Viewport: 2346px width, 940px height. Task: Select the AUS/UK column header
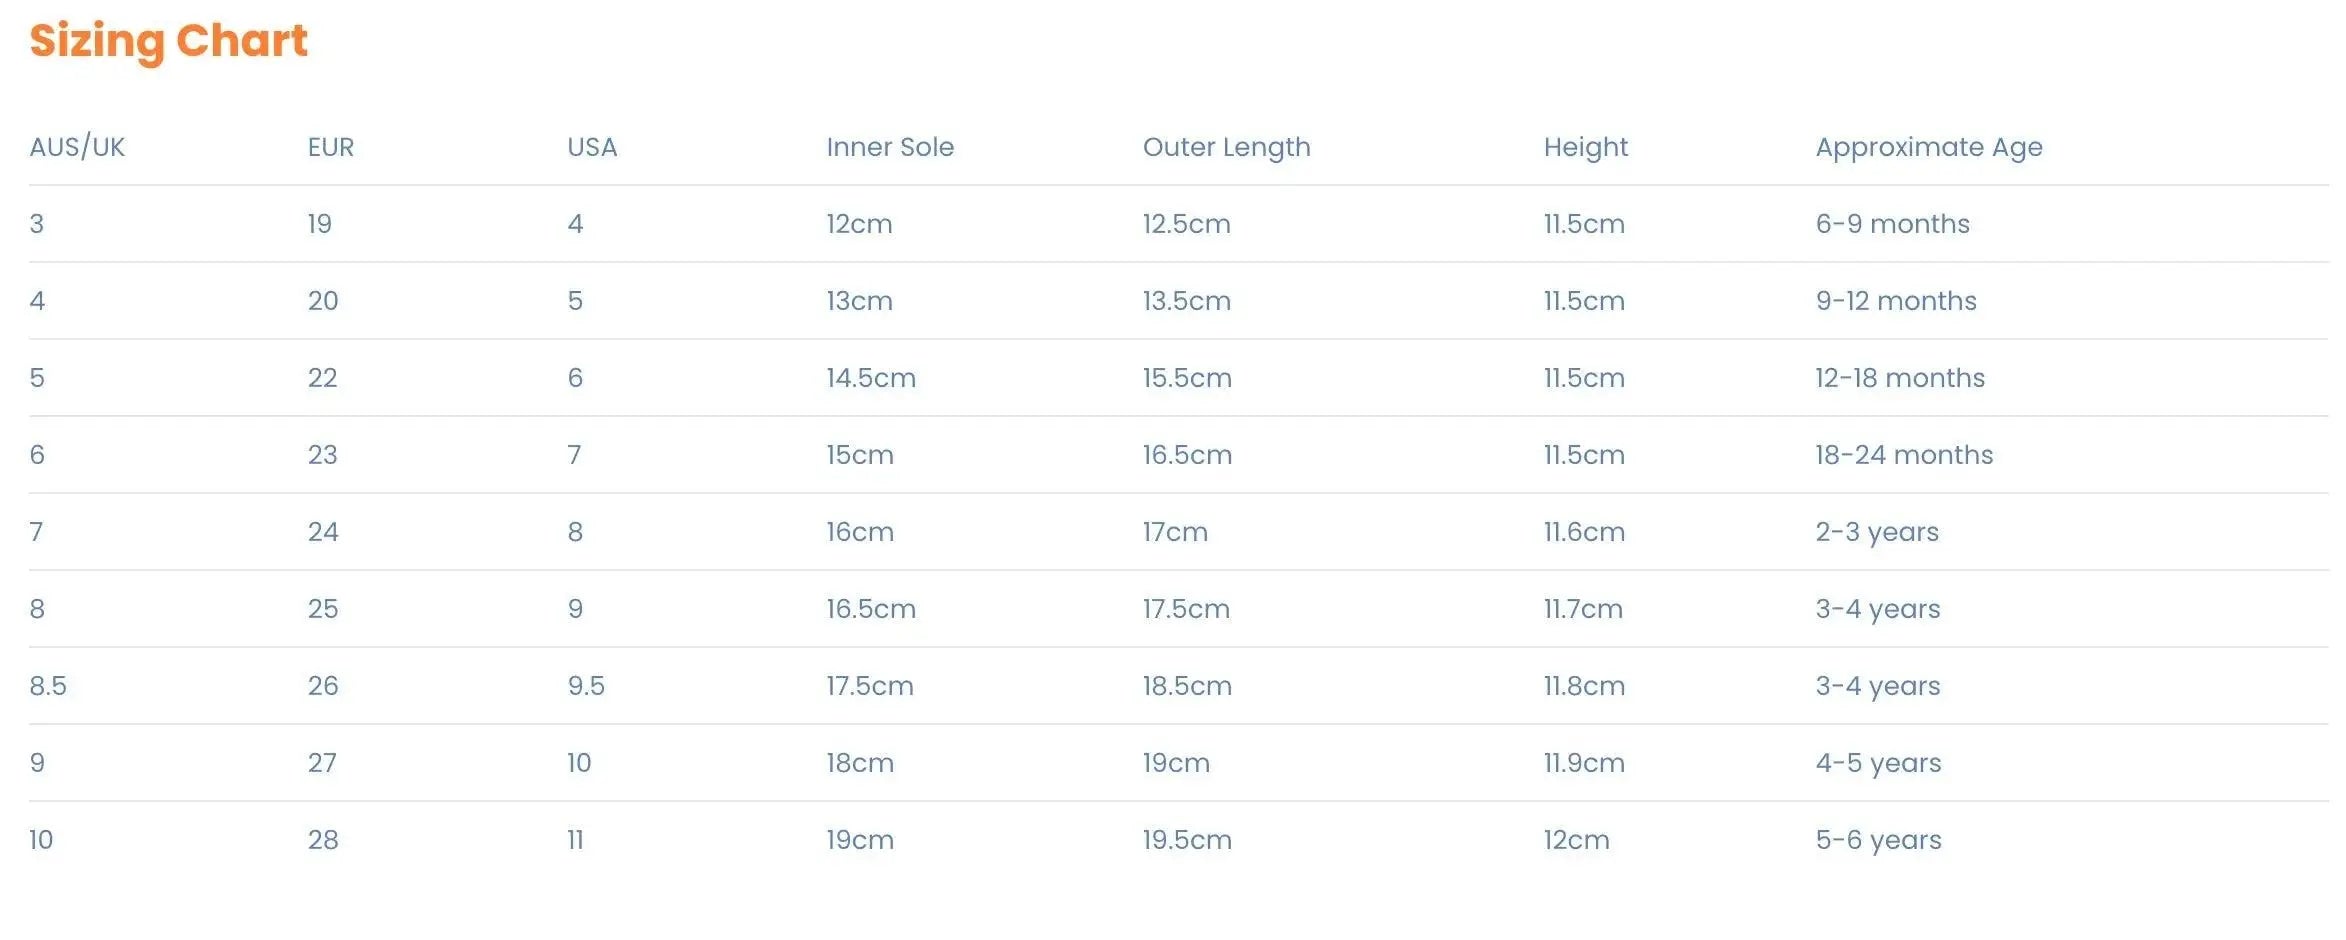(x=77, y=147)
